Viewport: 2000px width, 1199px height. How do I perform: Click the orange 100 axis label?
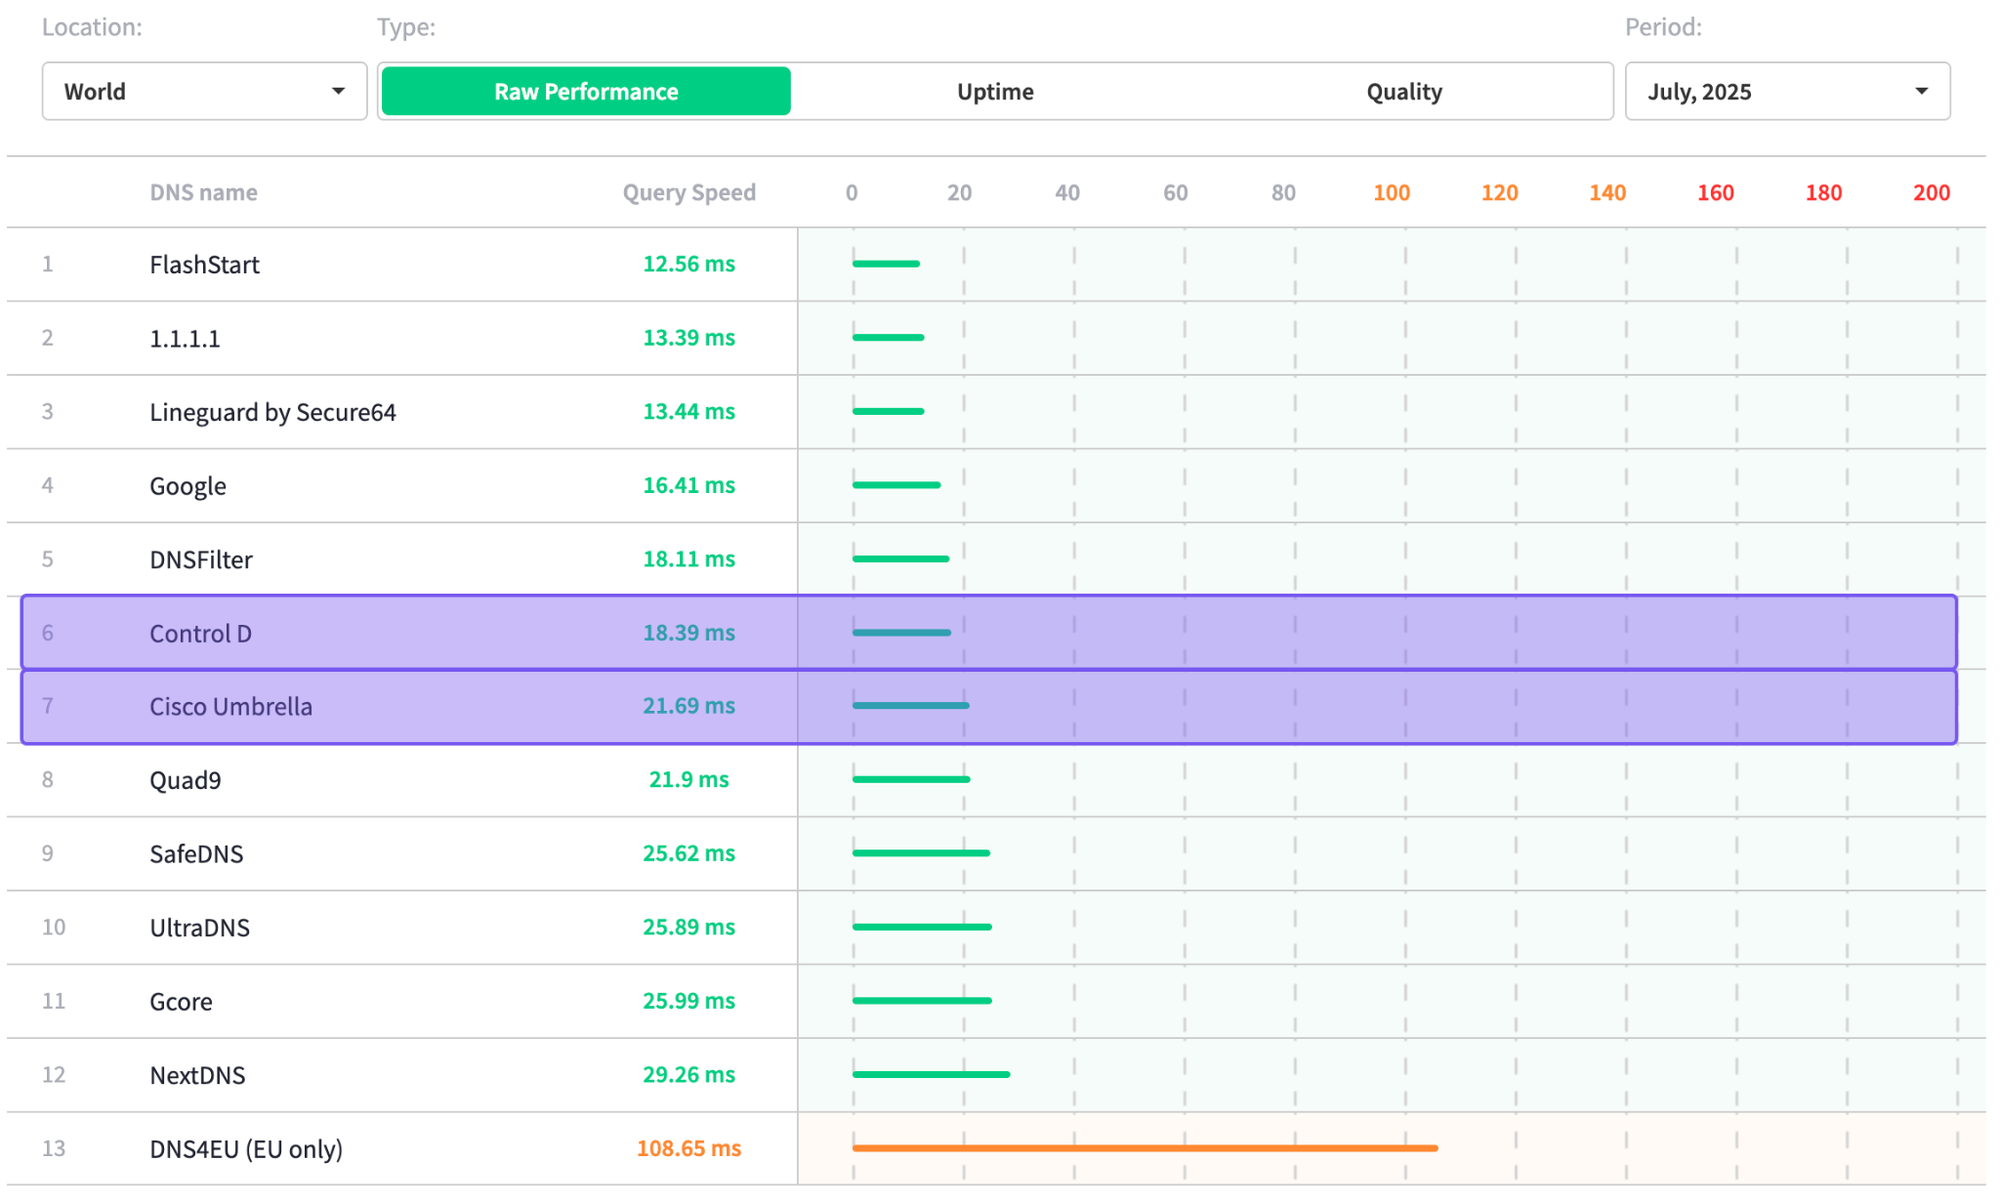1391,192
